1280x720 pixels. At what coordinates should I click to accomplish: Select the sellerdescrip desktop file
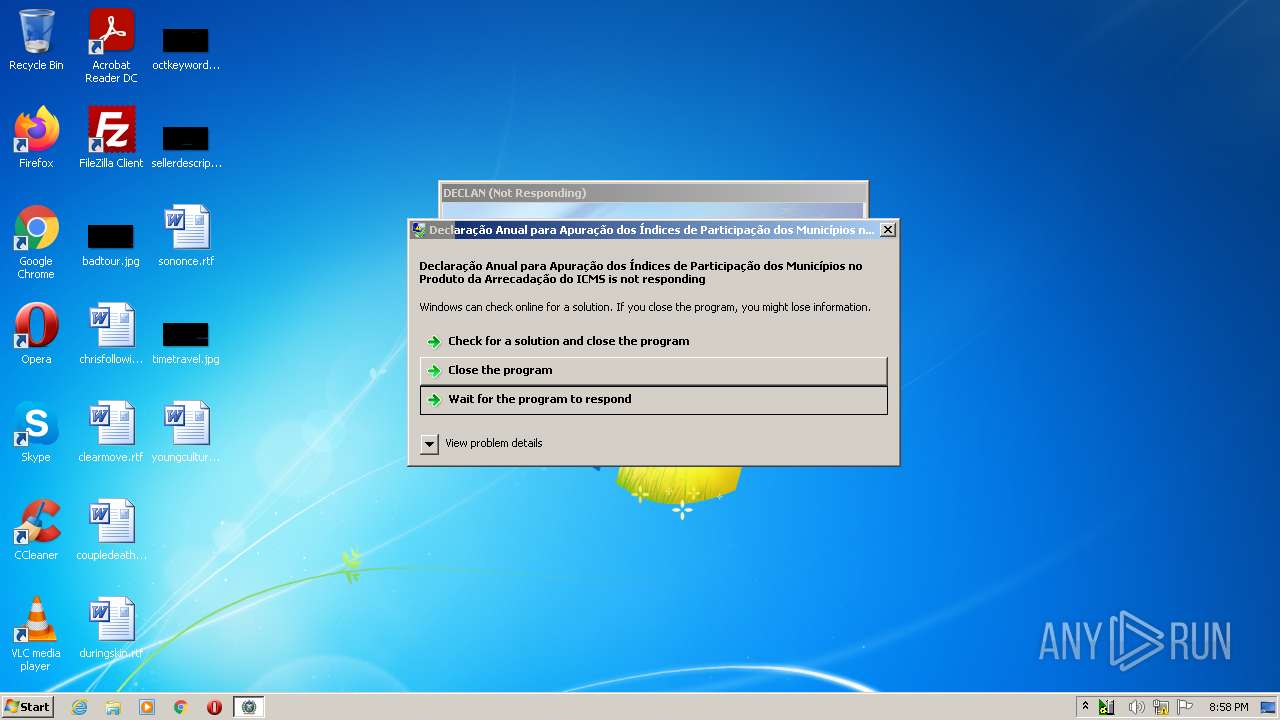(x=186, y=145)
